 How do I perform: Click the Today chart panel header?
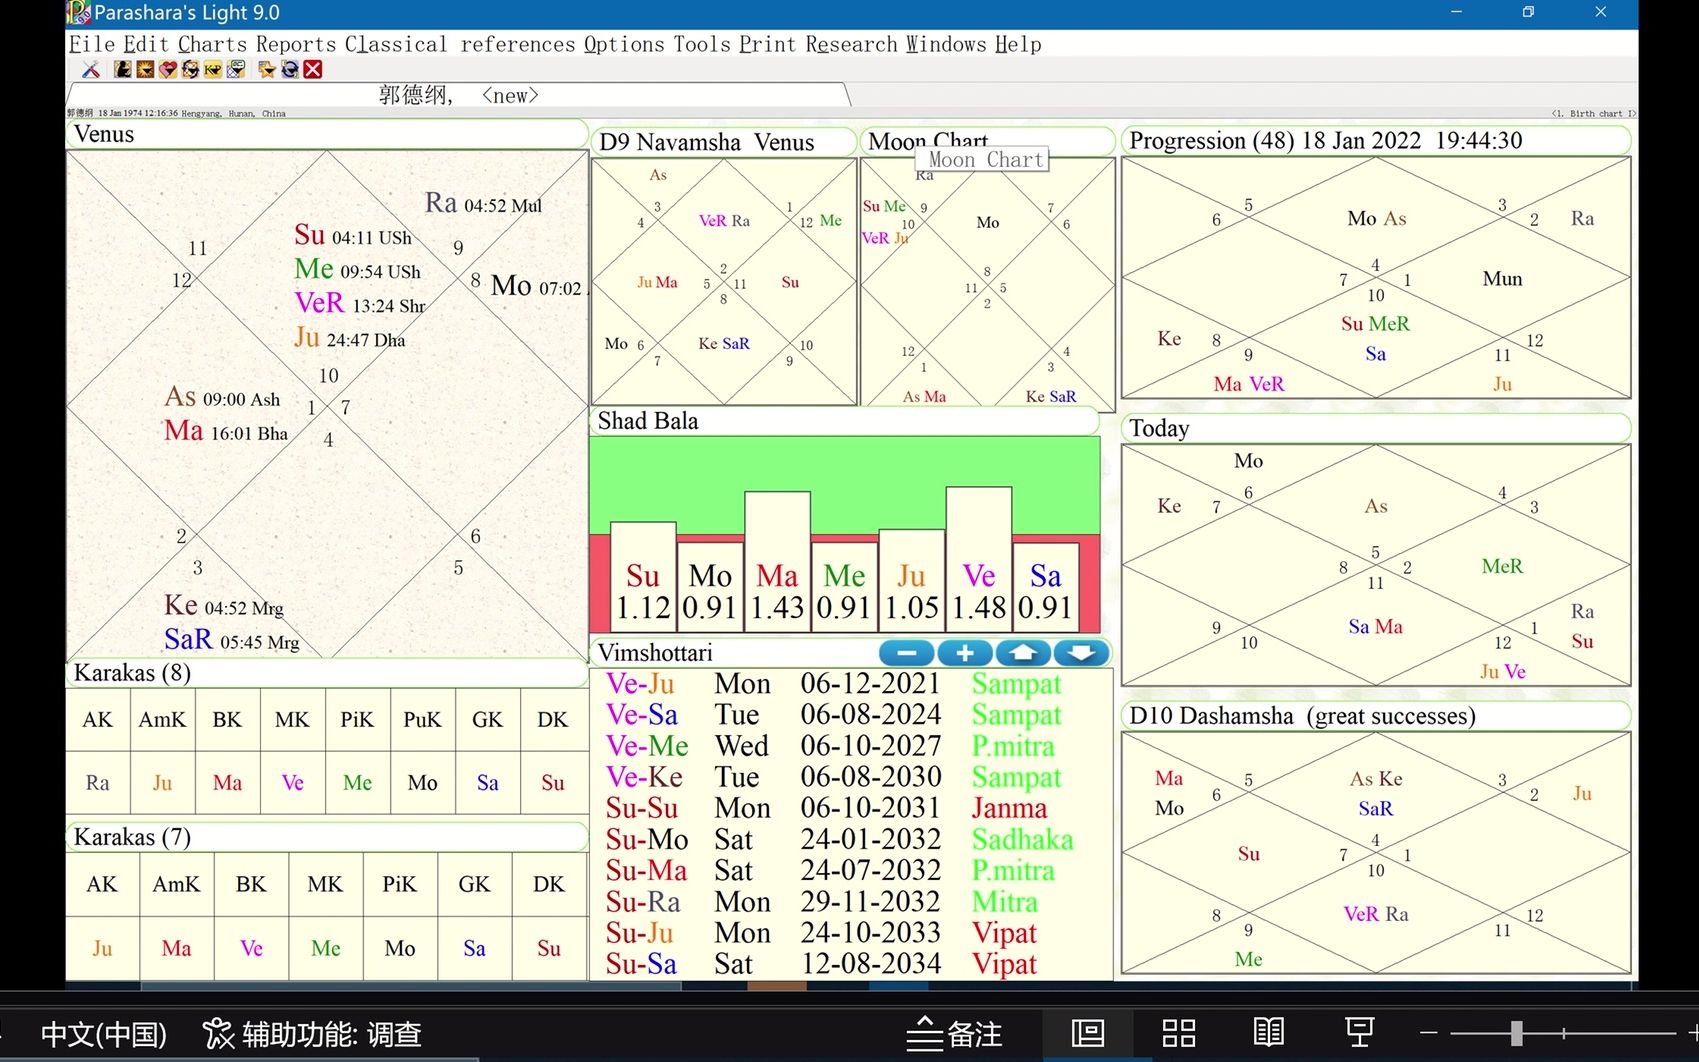(x=1376, y=428)
